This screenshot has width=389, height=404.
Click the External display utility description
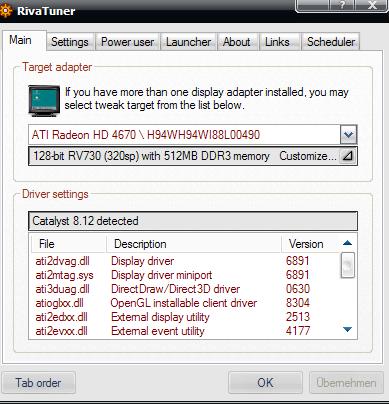160,317
